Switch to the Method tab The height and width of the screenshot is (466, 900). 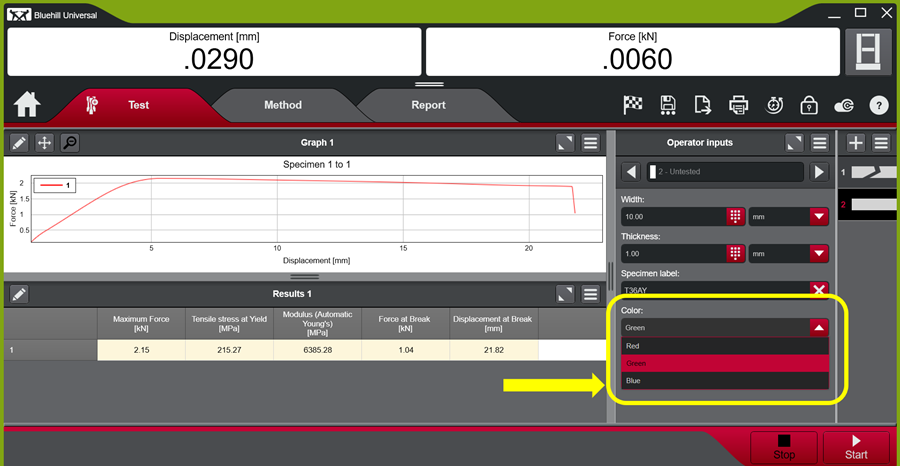(x=282, y=105)
